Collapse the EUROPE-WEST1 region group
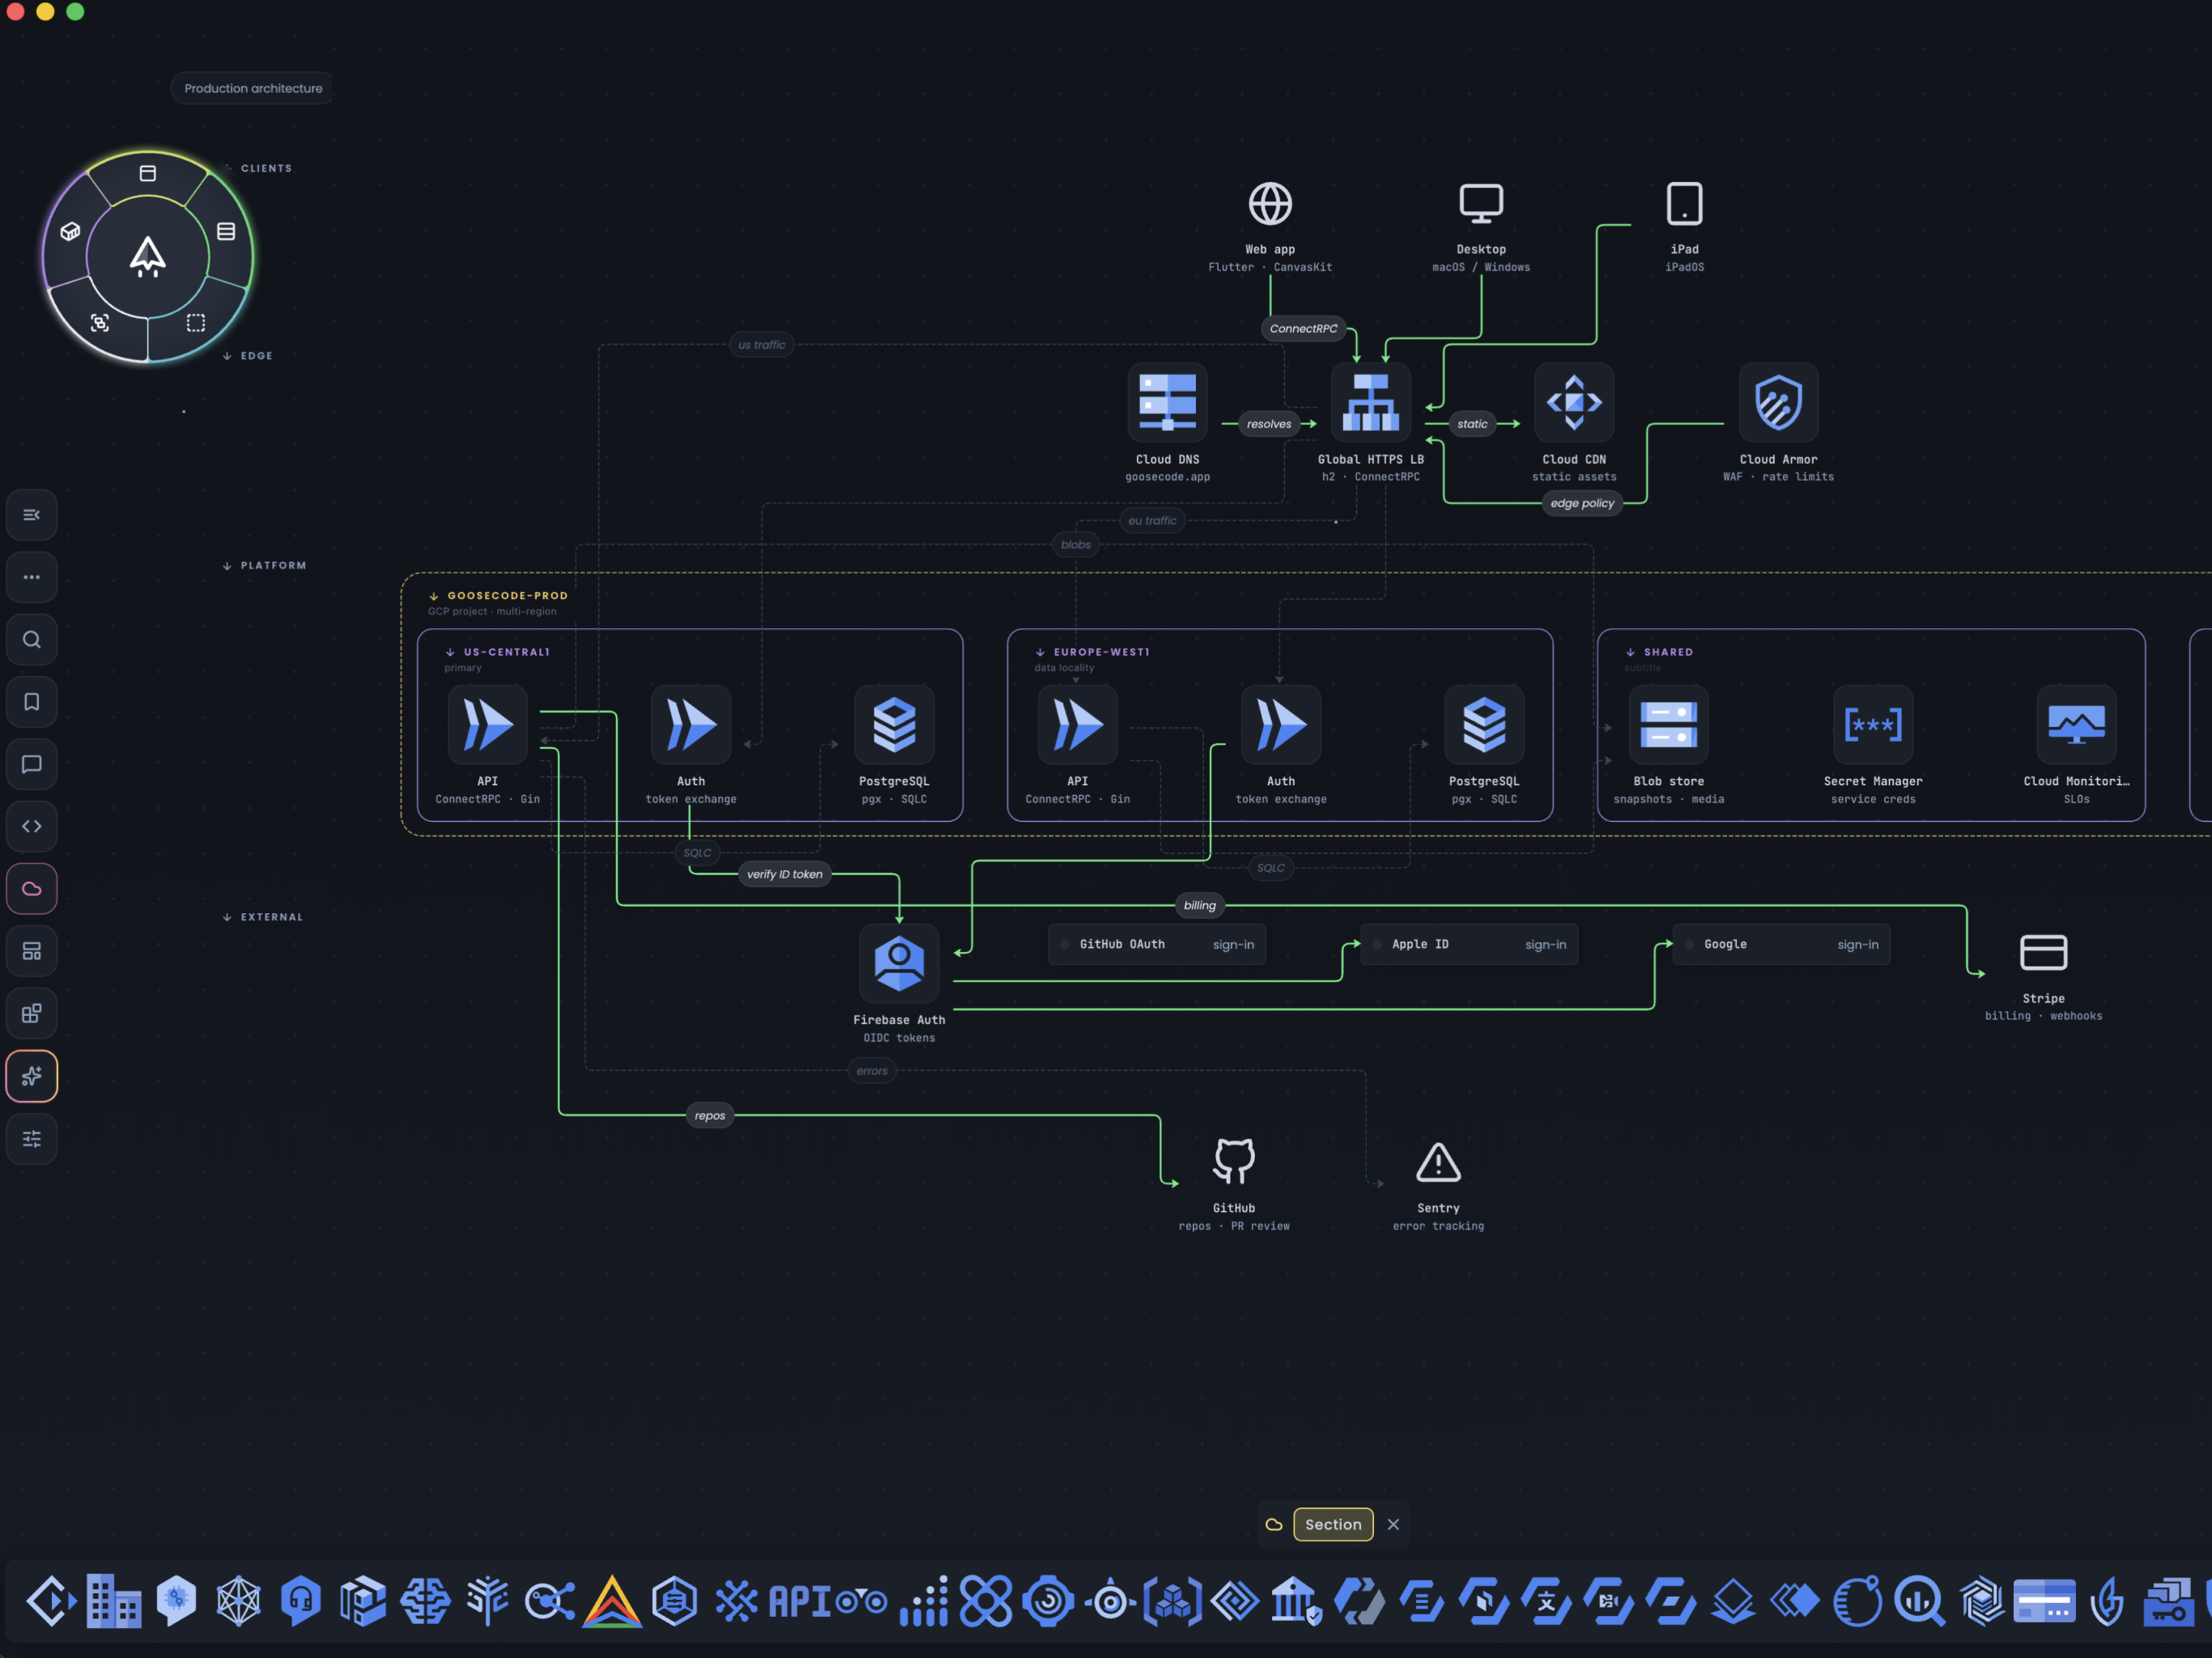2212x1658 pixels. point(1040,652)
